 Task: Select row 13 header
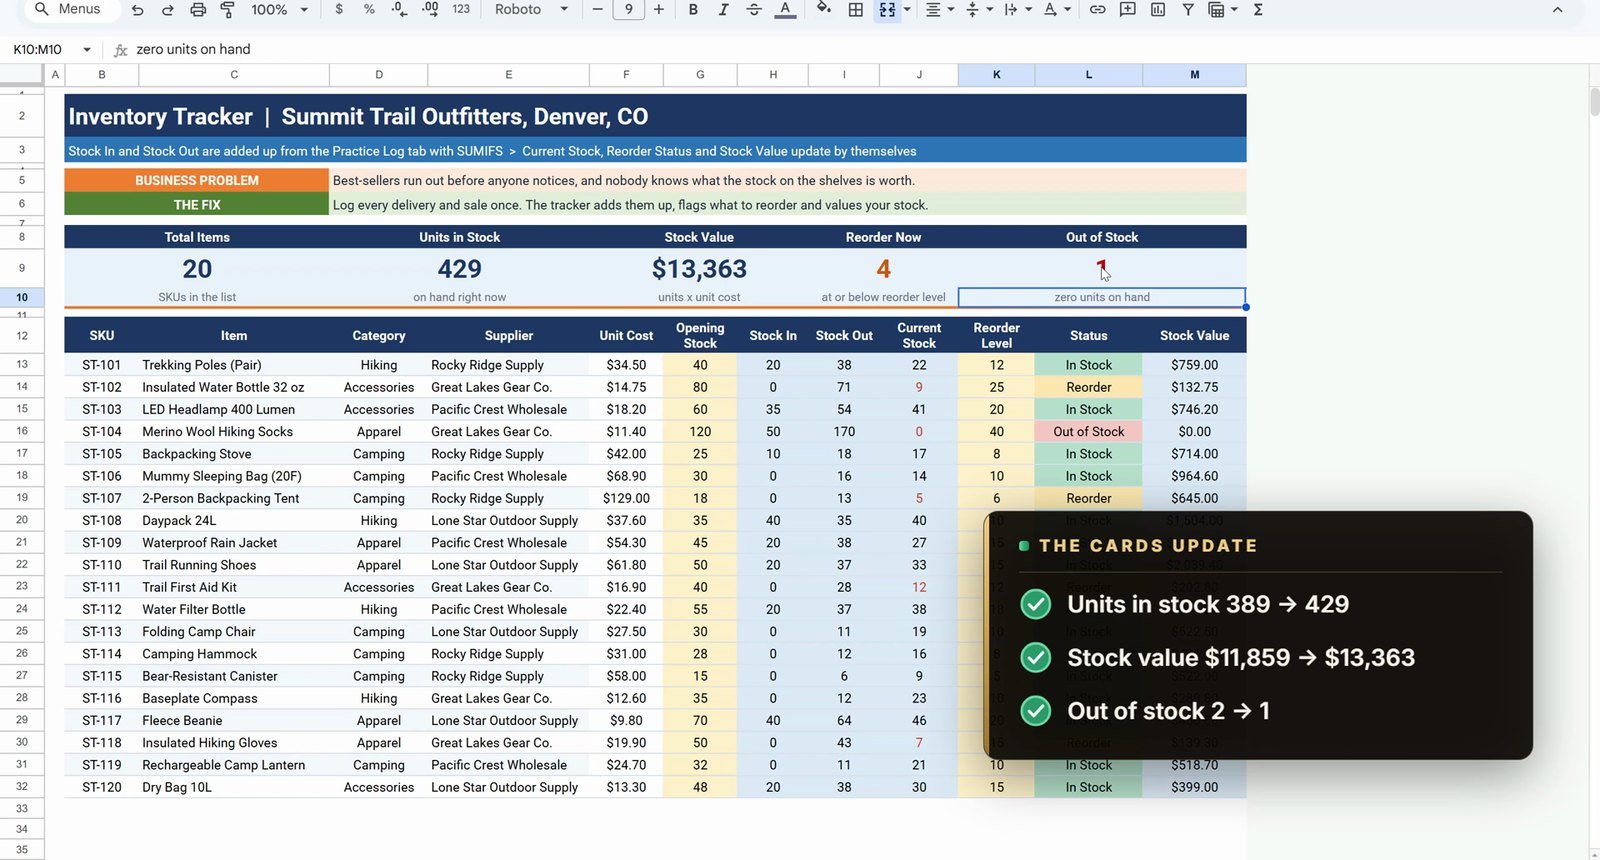tap(22, 364)
